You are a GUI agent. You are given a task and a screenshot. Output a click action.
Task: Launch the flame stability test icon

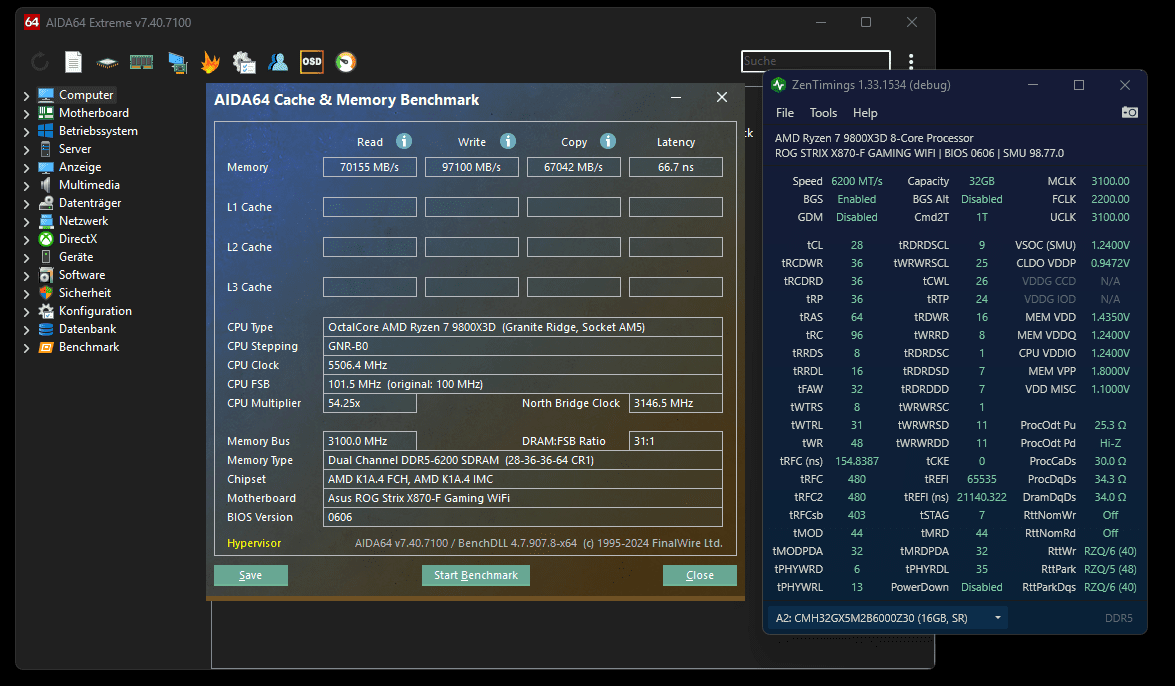point(211,62)
